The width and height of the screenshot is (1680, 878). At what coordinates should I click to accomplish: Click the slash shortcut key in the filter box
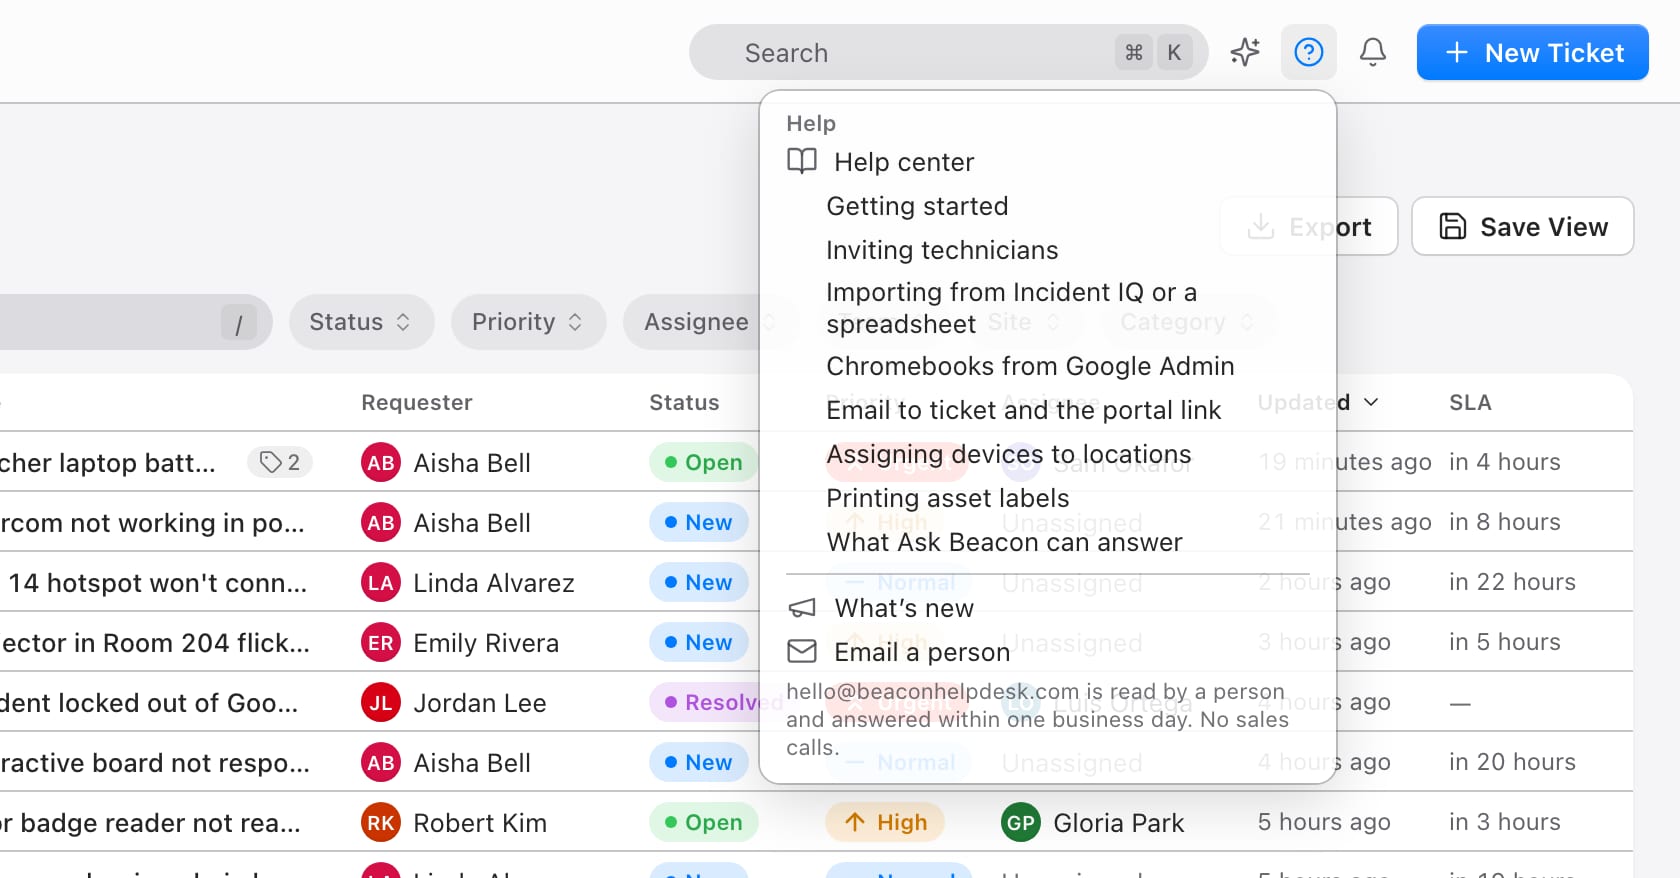(239, 323)
